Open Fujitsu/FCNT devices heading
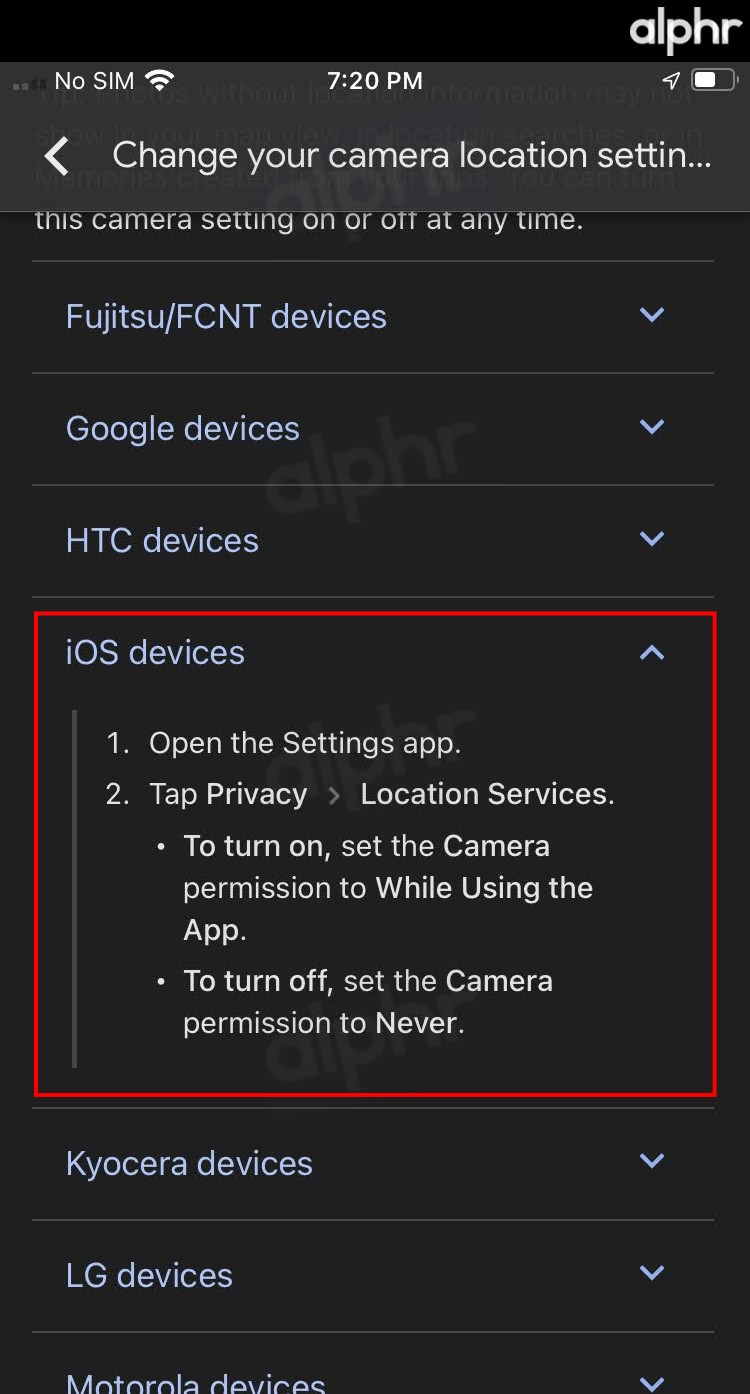 point(226,317)
